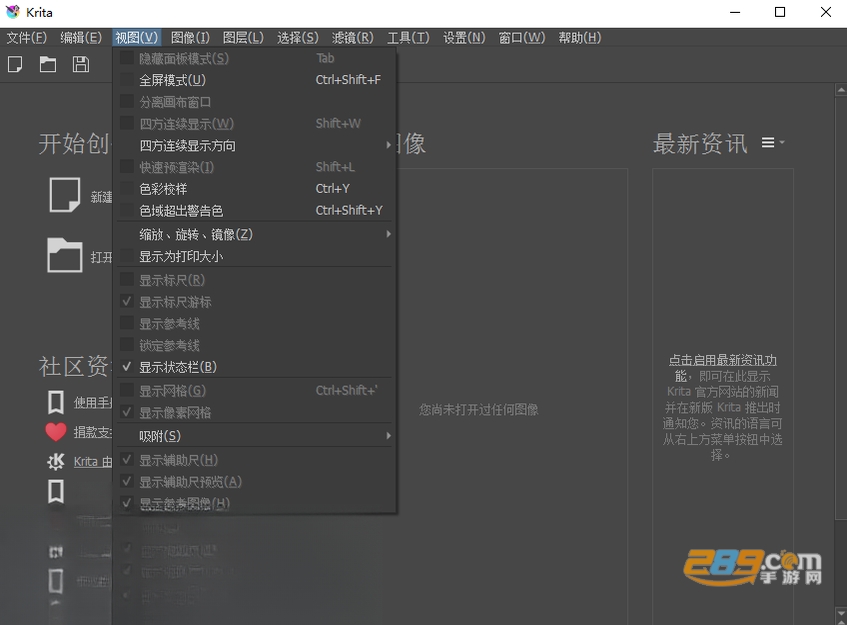Toggle 显示辅助尺(H) checkbox

pyautogui.click(x=126, y=460)
